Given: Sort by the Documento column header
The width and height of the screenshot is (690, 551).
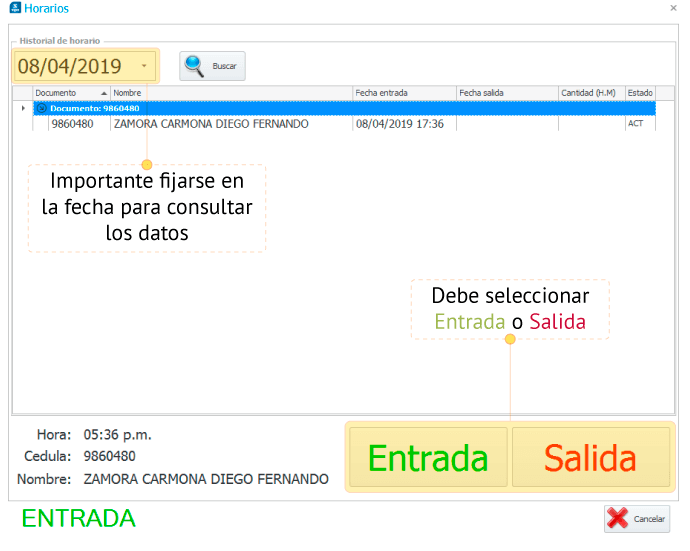Looking at the screenshot, I should 71,93.
